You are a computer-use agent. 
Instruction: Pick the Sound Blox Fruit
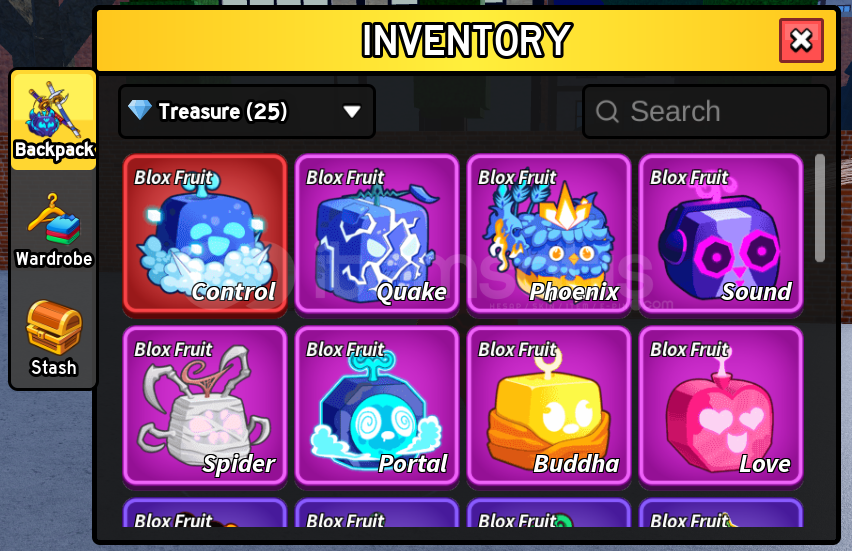coord(721,235)
